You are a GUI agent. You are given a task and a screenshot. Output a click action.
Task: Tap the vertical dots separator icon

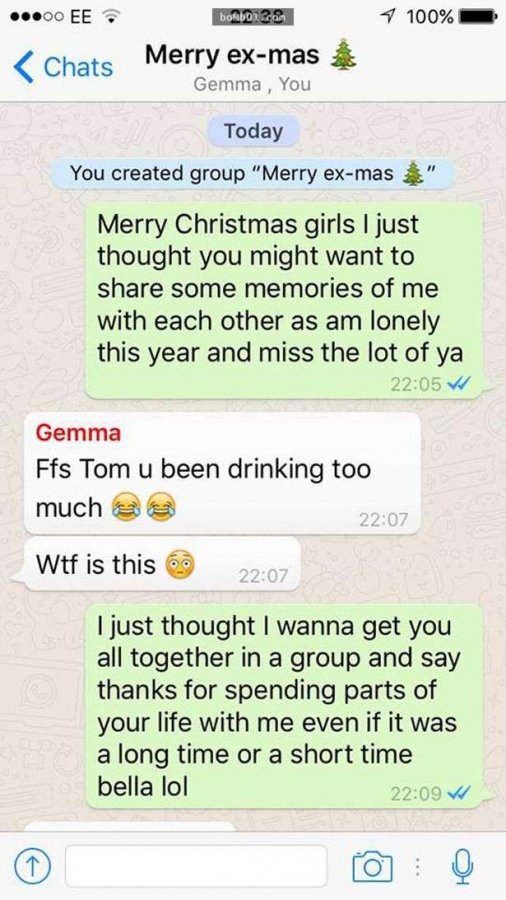(419, 867)
